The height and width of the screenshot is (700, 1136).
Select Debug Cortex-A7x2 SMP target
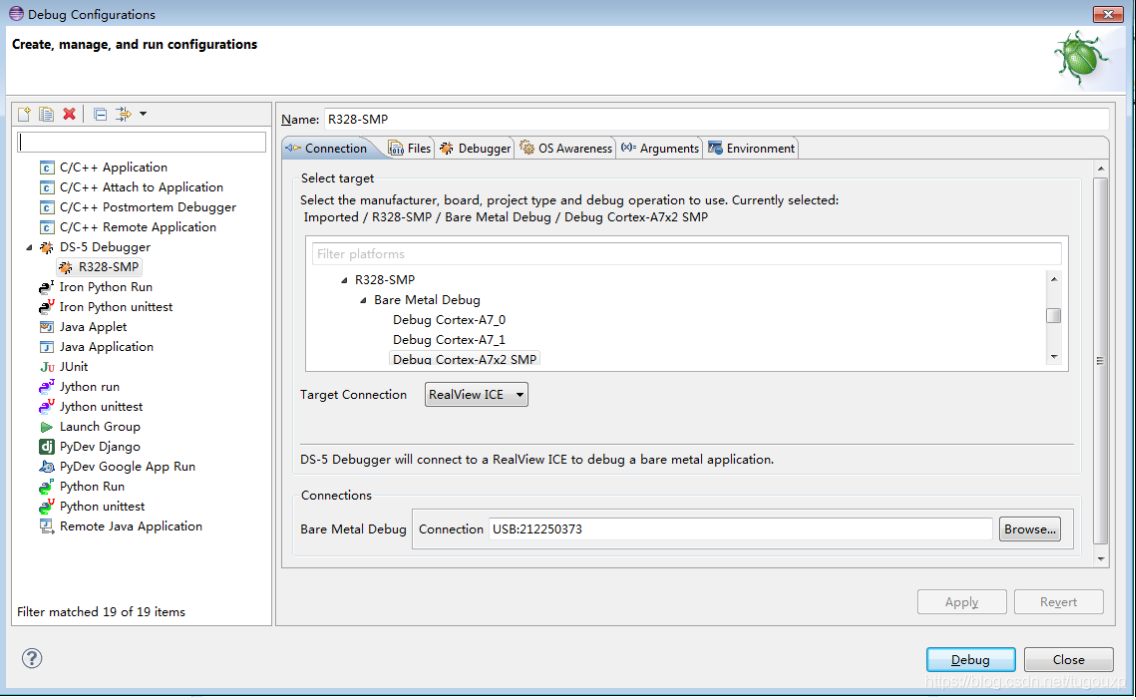pyautogui.click(x=464, y=359)
